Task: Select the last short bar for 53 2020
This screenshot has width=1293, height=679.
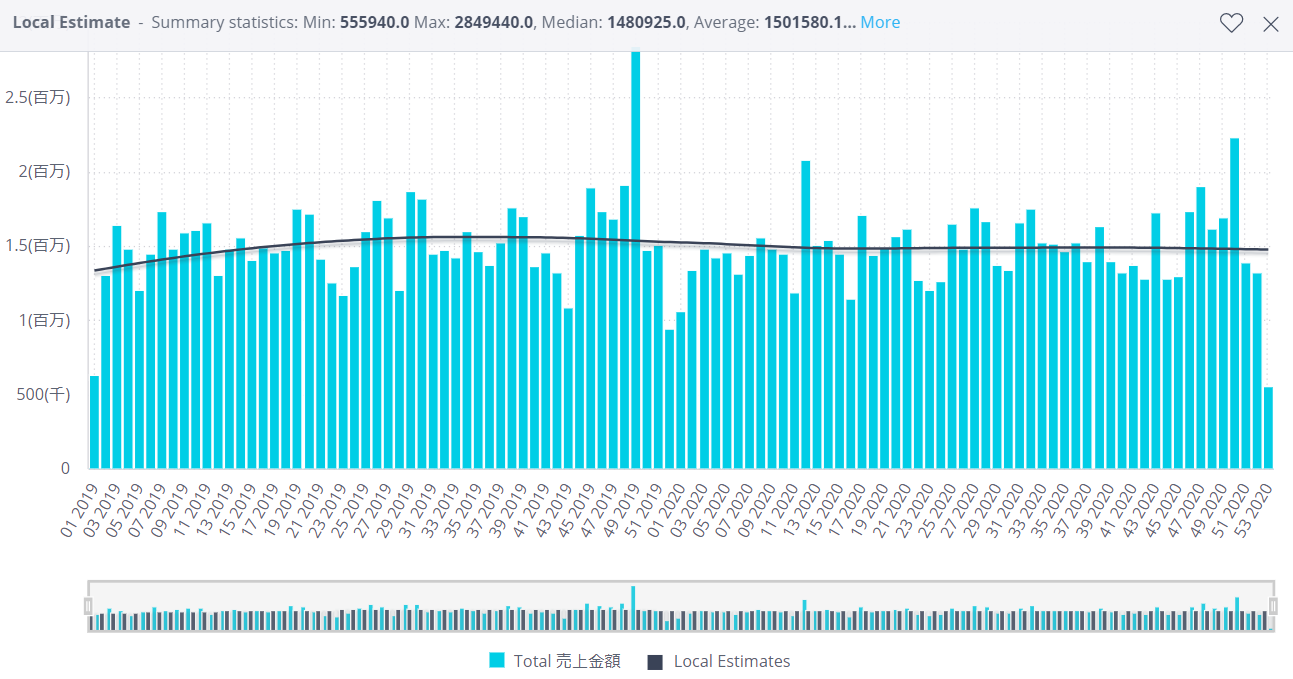Action: (1268, 428)
